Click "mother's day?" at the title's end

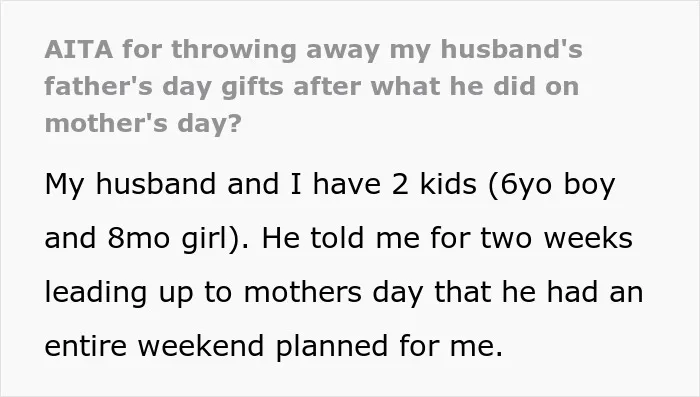143,123
